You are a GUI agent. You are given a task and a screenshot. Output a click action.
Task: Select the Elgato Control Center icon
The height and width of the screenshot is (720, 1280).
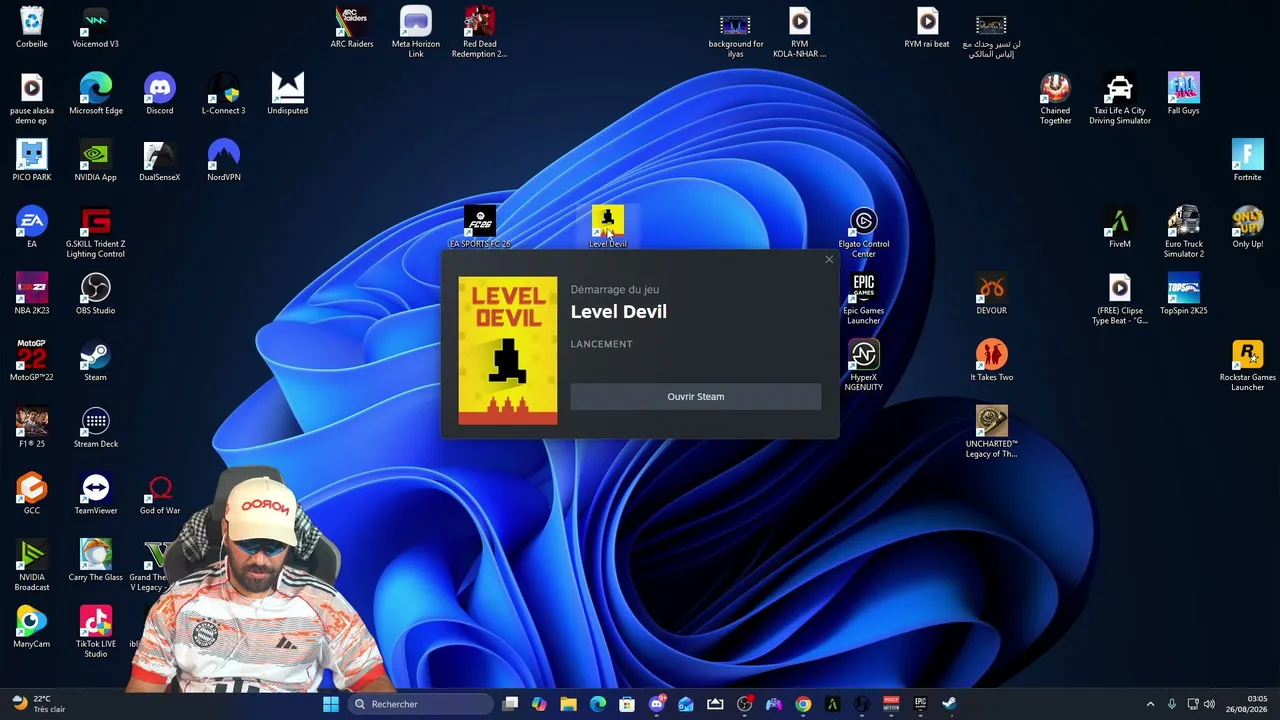pyautogui.click(x=864, y=232)
